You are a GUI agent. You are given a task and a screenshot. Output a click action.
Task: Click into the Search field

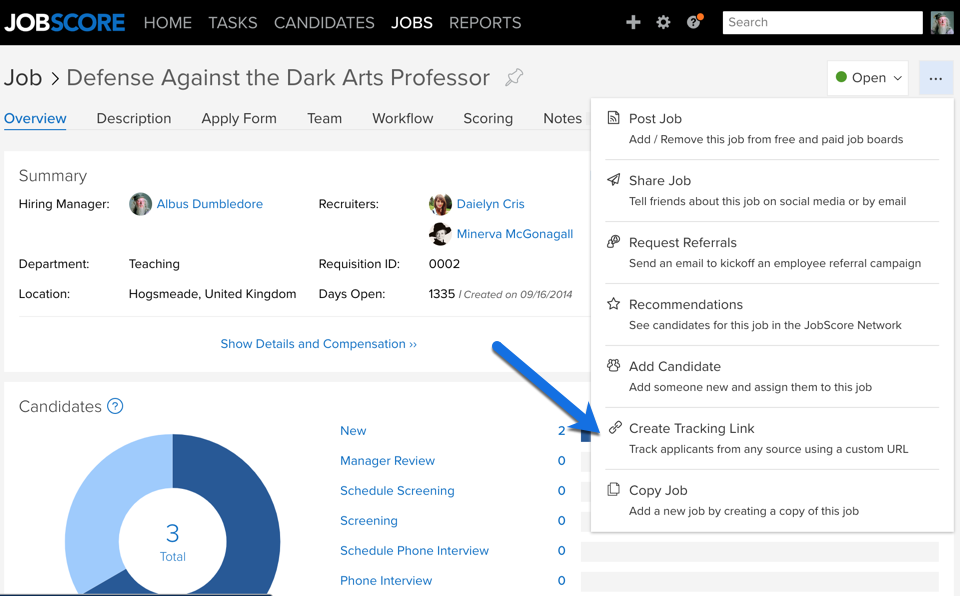tap(822, 23)
